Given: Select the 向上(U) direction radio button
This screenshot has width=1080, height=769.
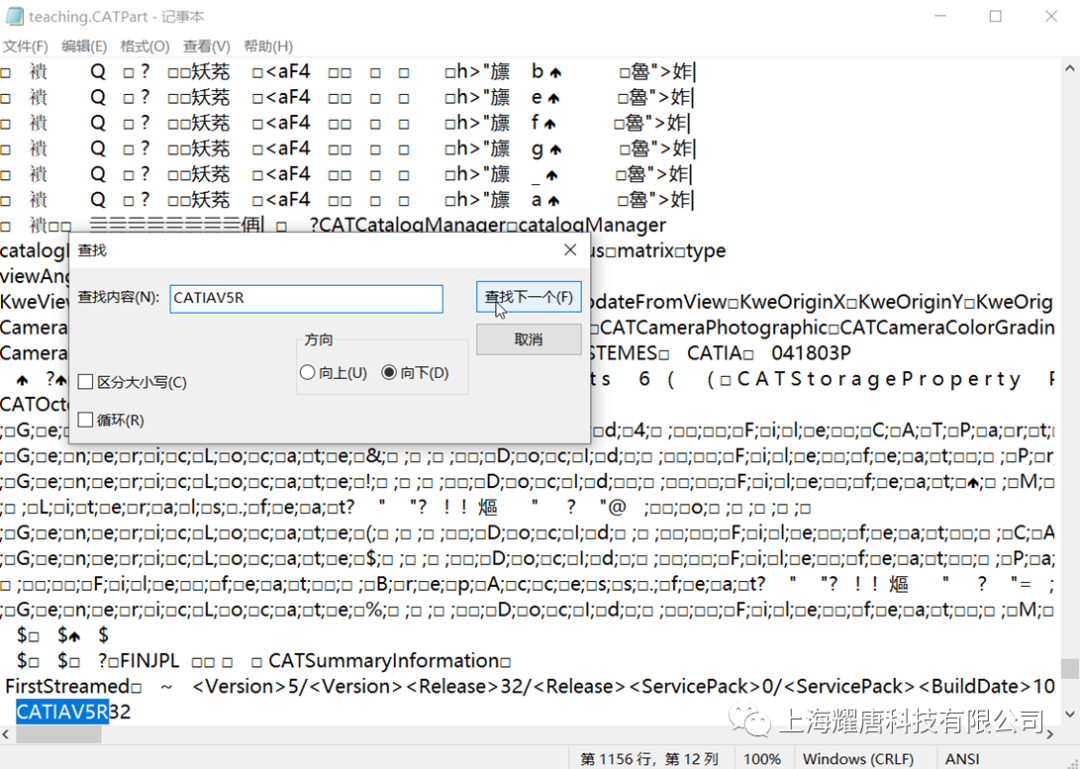Looking at the screenshot, I should [x=307, y=373].
